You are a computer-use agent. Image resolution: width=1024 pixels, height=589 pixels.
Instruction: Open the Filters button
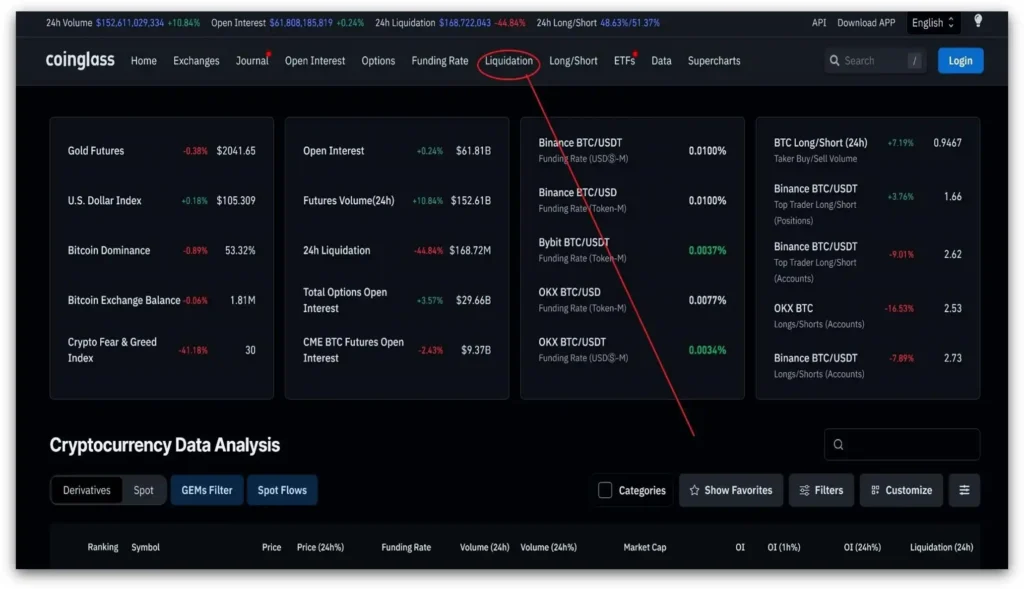tap(821, 490)
